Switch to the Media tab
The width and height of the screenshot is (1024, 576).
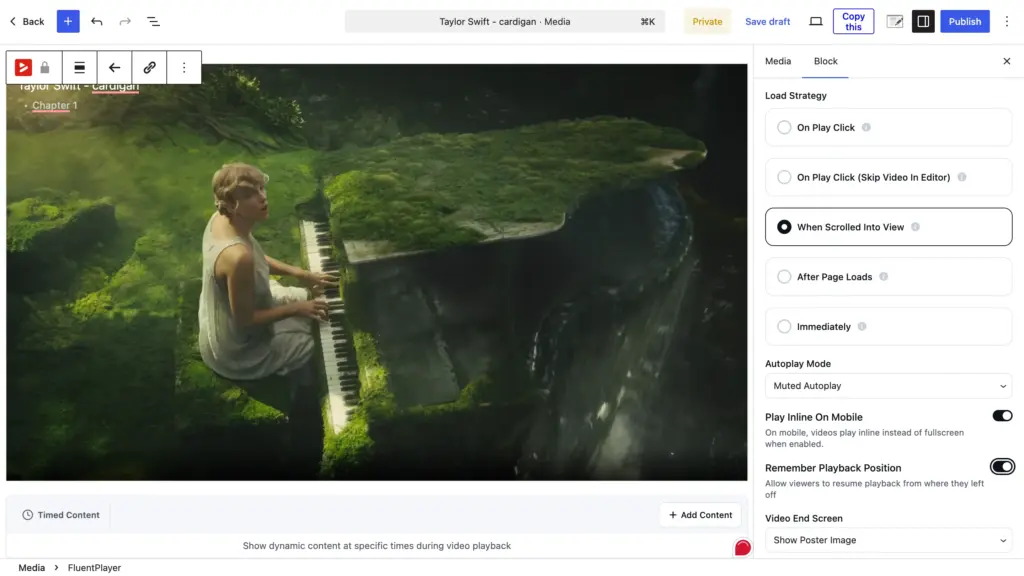click(778, 61)
